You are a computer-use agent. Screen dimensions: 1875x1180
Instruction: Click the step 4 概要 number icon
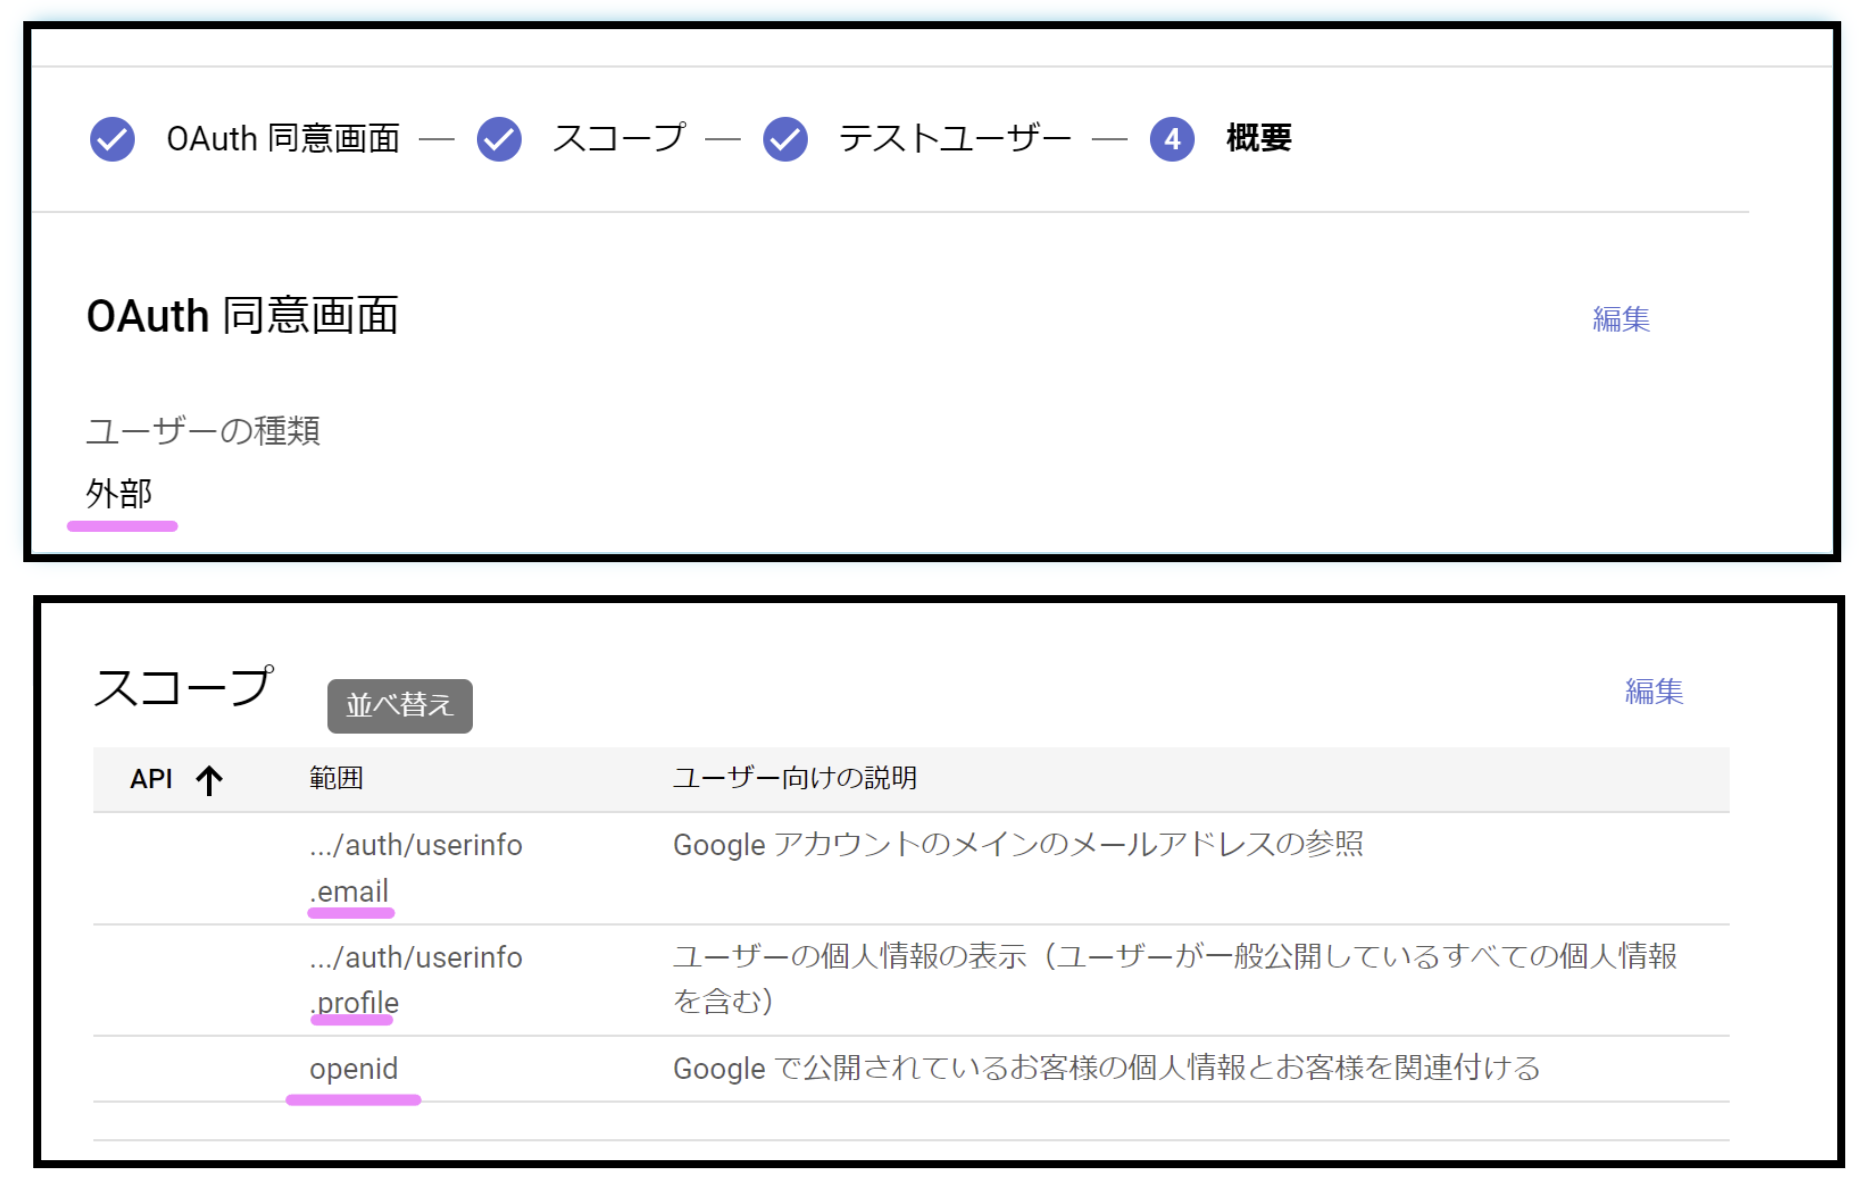1171,139
